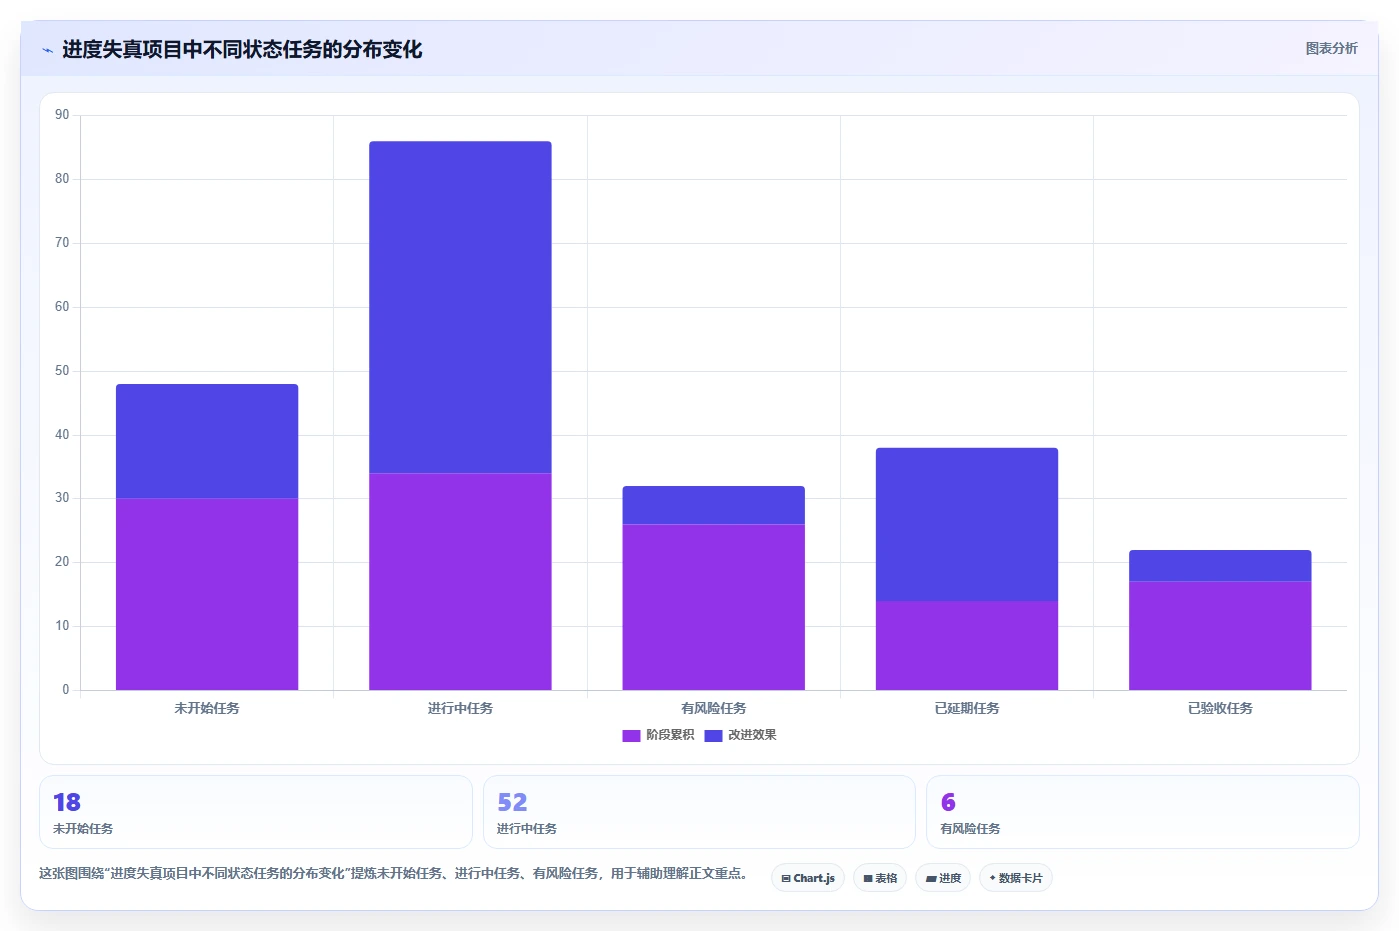The height and width of the screenshot is (931, 1399).
Task: Click the chart title 进度失真项目中不同状态任务的分布变化
Action: coord(242,50)
